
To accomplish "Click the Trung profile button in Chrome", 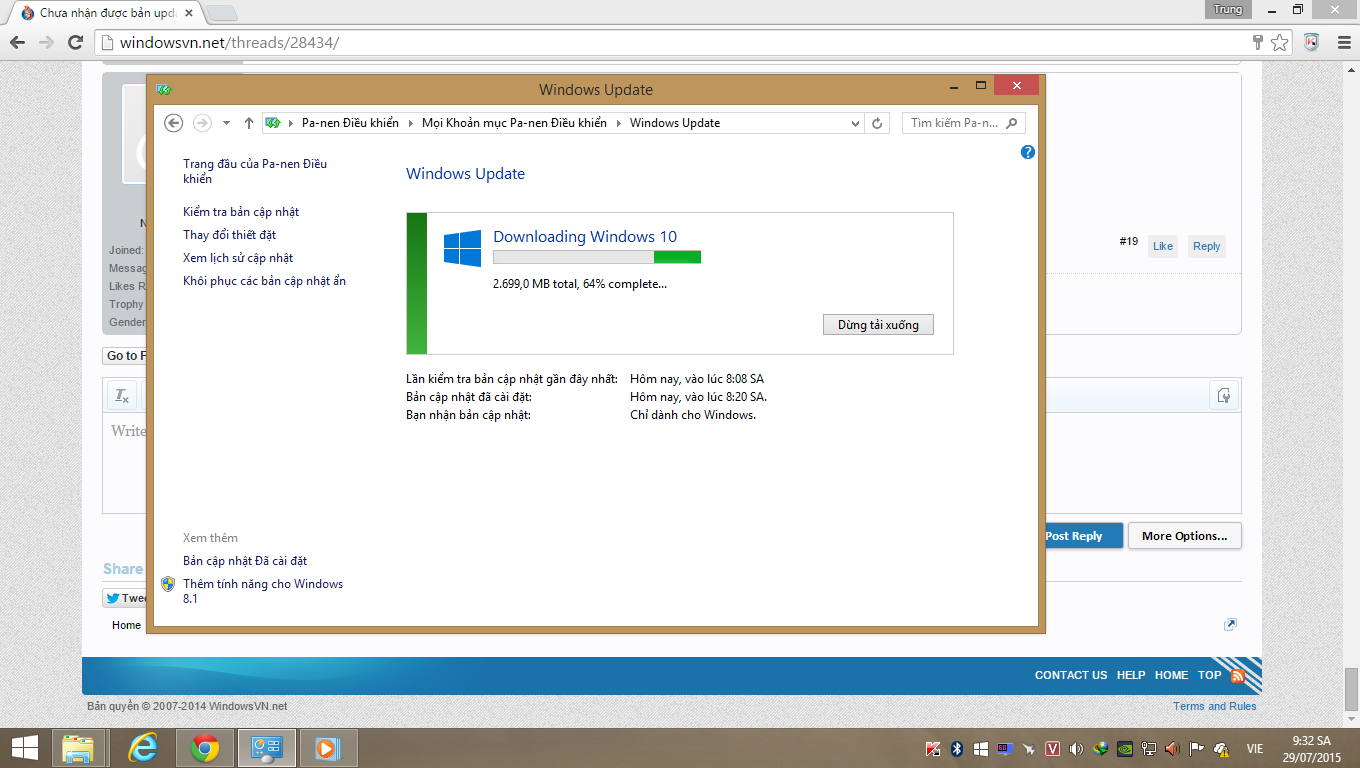I will click(1228, 9).
